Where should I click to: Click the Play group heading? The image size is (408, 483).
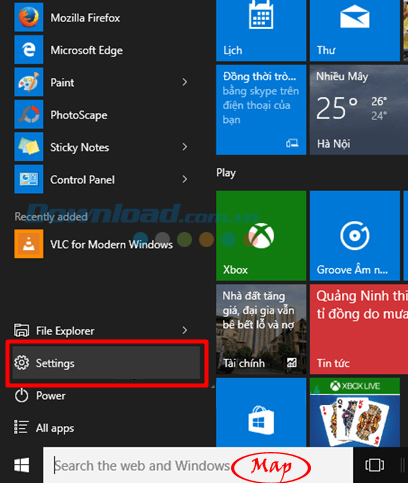pyautogui.click(x=226, y=173)
